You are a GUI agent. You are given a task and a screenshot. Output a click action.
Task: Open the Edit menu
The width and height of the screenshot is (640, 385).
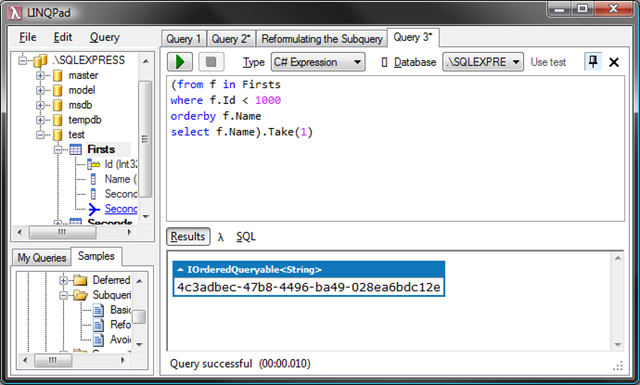(x=63, y=37)
